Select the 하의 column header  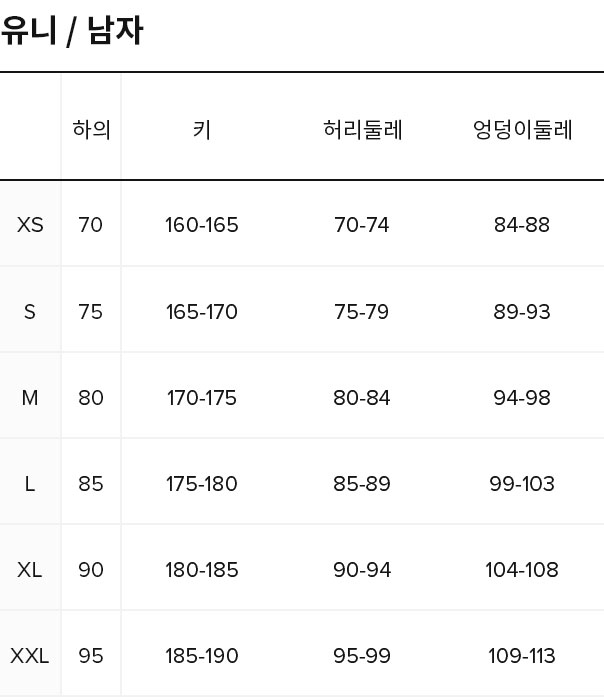pyautogui.click(x=91, y=130)
